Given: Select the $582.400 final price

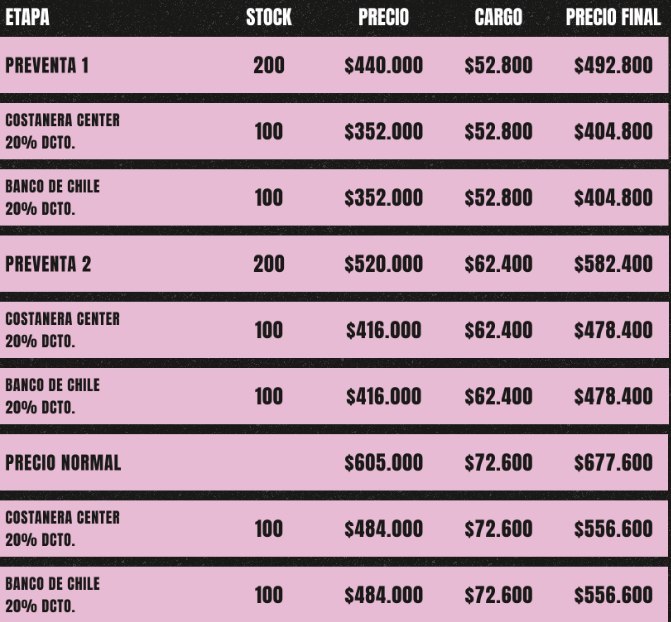Looking at the screenshot, I should tap(613, 264).
